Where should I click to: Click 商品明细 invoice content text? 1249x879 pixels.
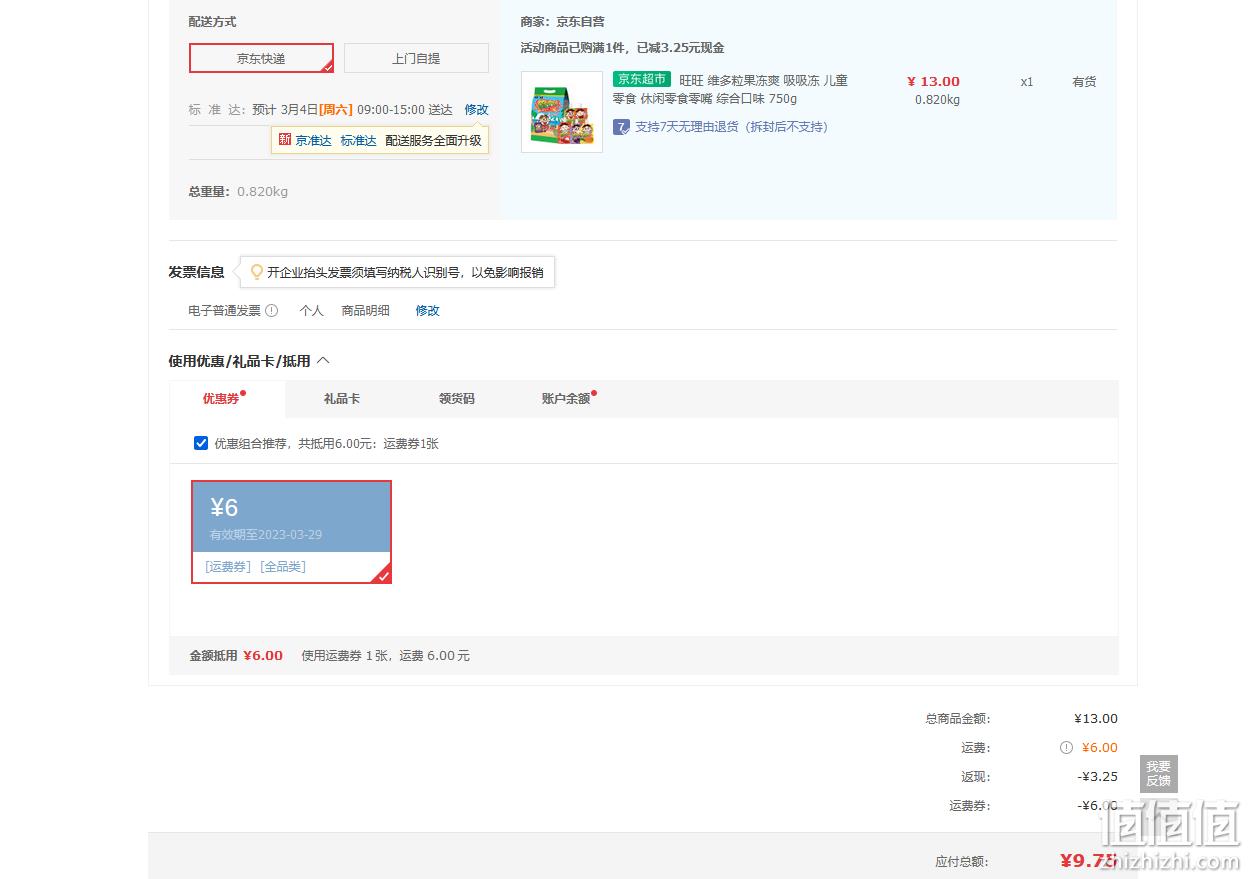coord(365,311)
